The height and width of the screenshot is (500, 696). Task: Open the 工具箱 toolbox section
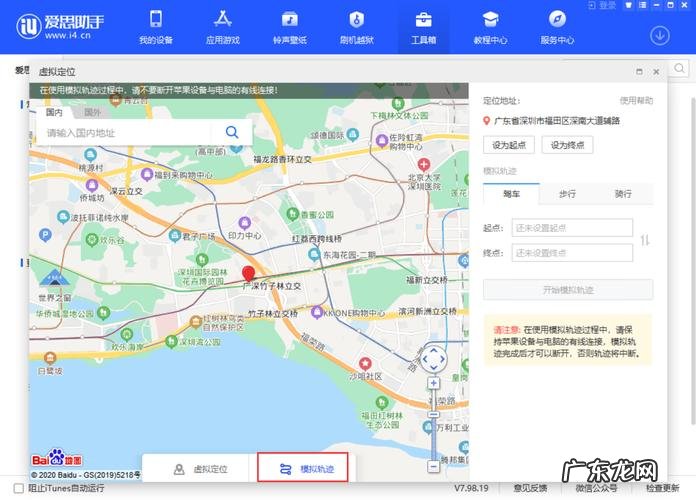(x=423, y=28)
